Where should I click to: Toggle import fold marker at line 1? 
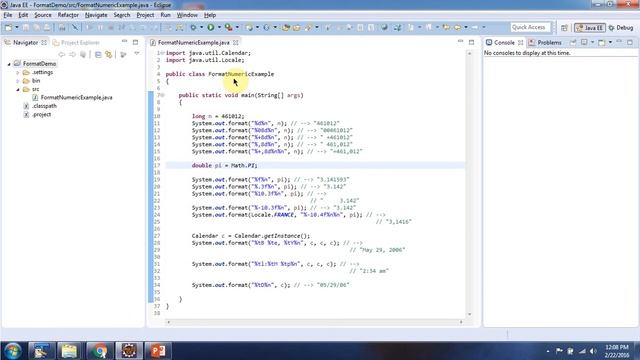tap(162, 53)
